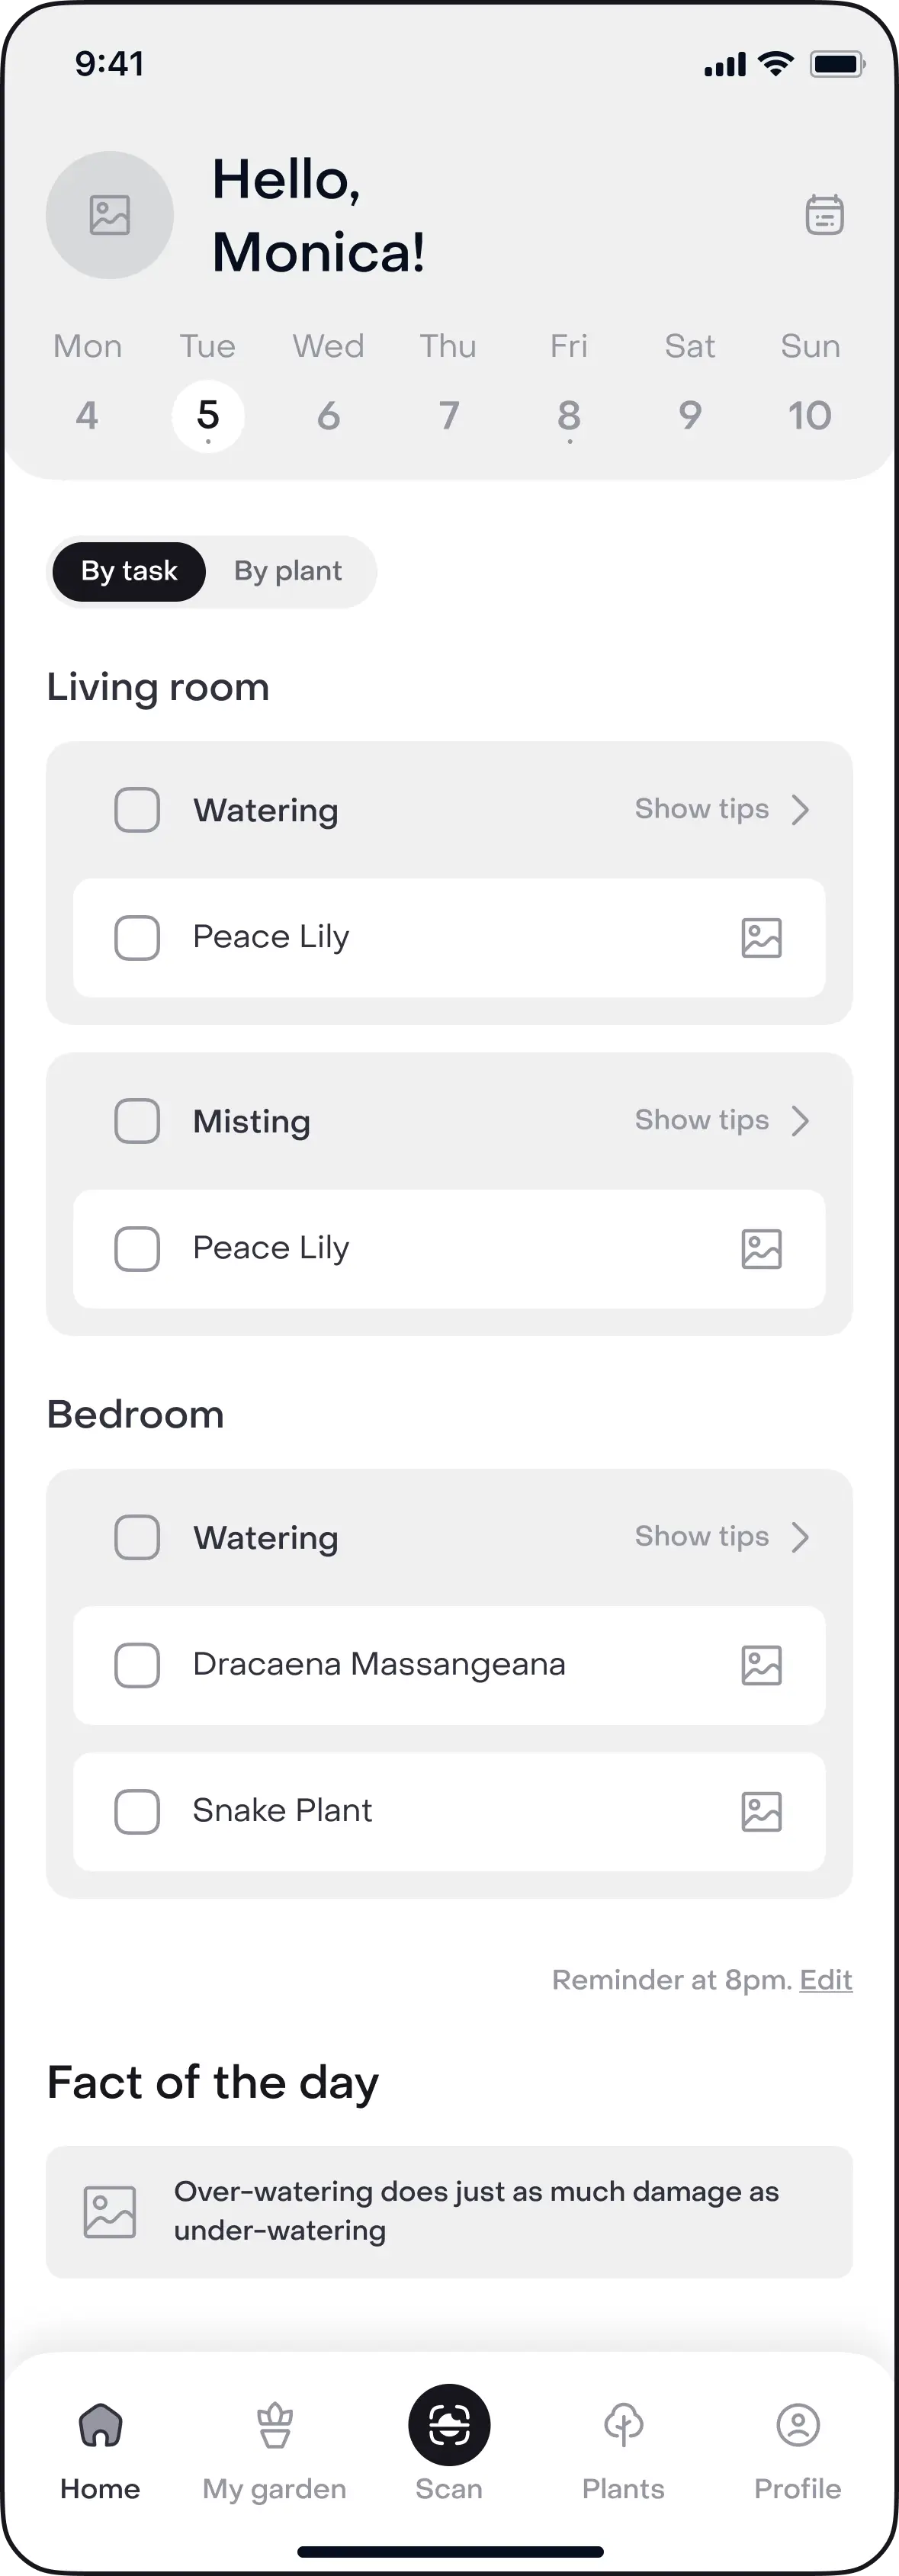The image size is (899, 2576).
Task: Select Friday 8 in the week calendar
Action: 569,414
